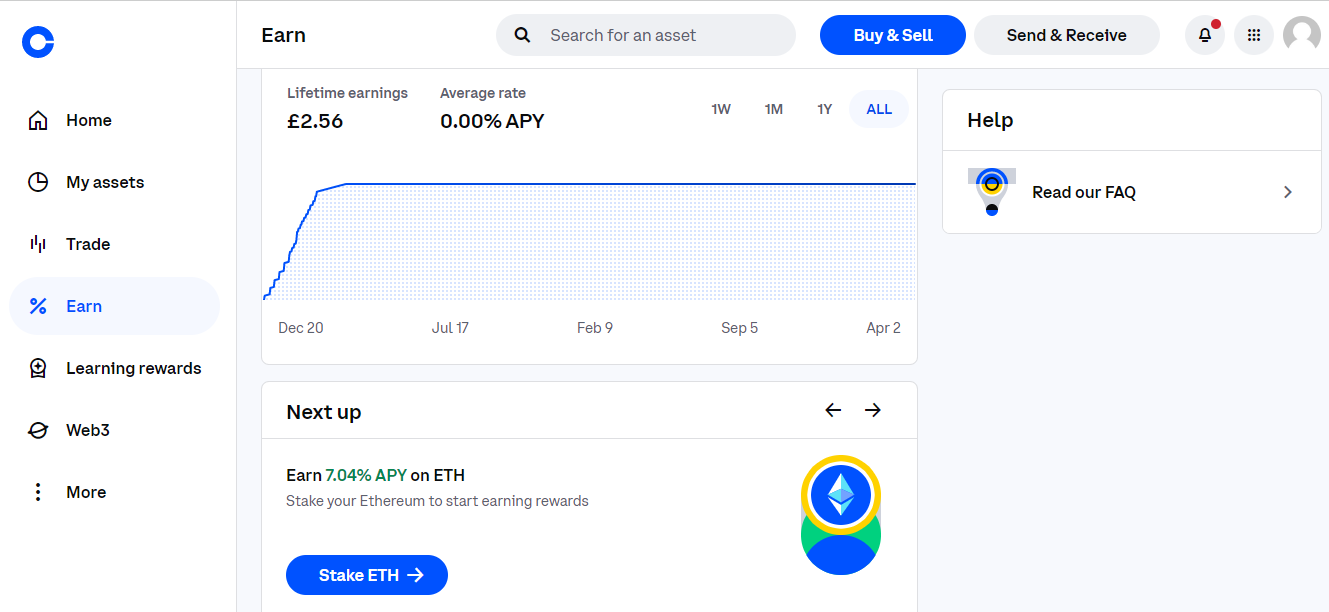
Task: Click the Earn percent icon
Action: [x=38, y=306]
